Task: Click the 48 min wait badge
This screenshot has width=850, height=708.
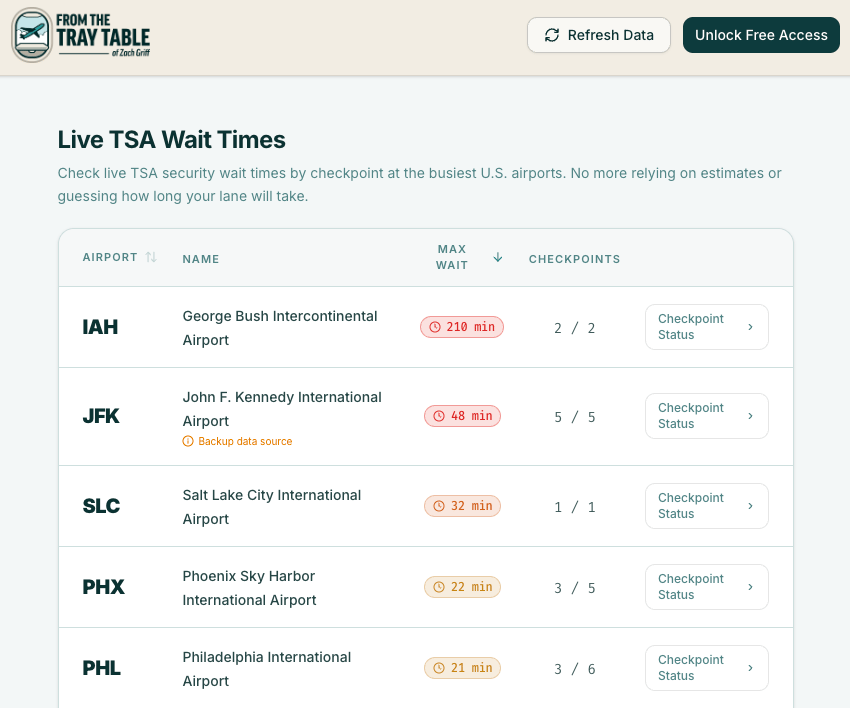Action: [462, 416]
